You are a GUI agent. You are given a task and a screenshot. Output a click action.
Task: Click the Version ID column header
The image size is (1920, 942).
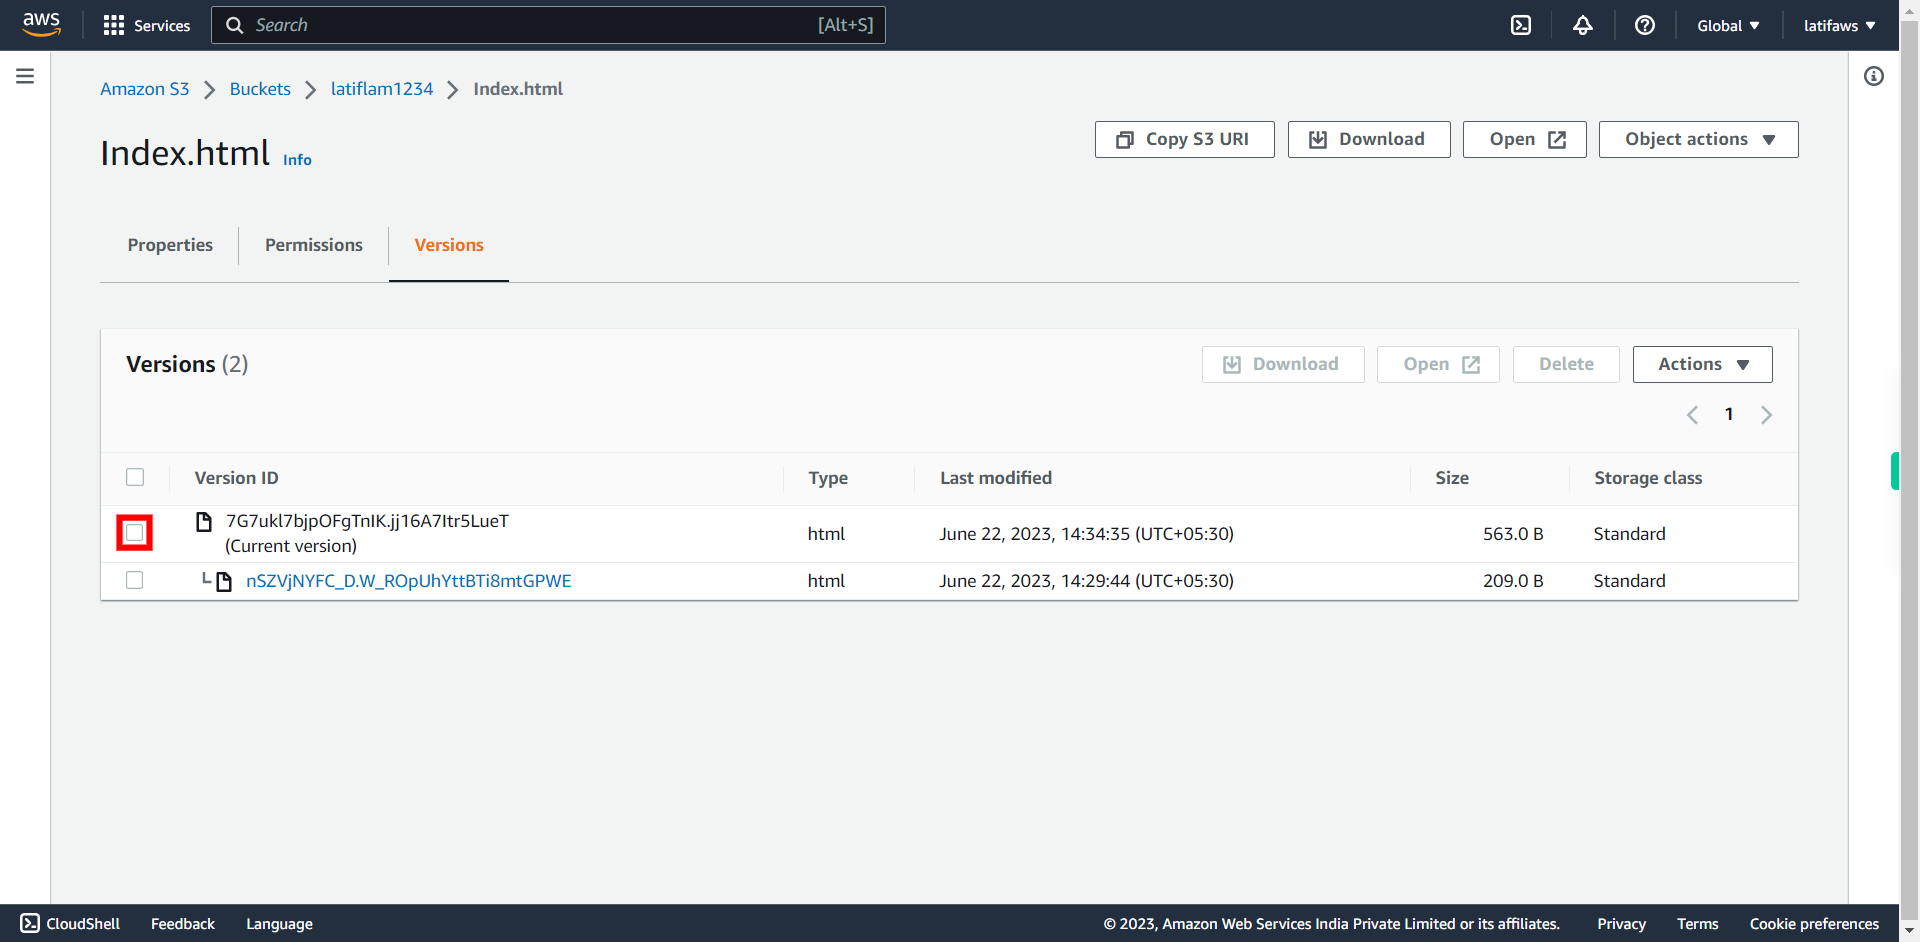point(237,478)
